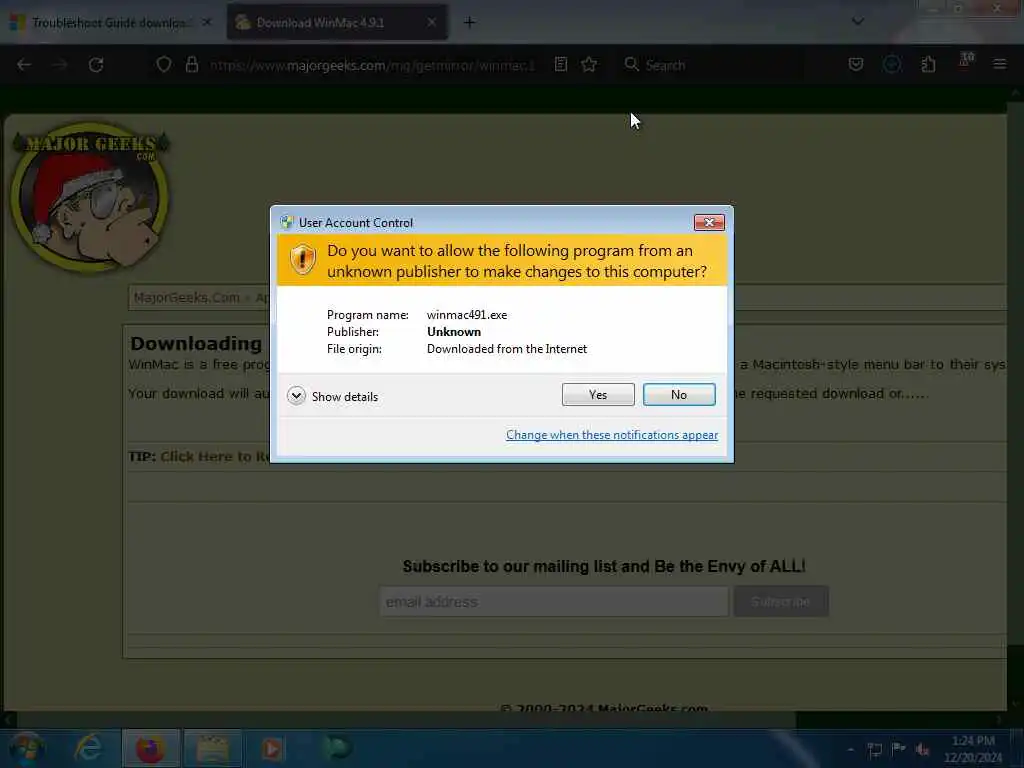Switch to Troubleshoot Guide download tab

[x=110, y=23]
